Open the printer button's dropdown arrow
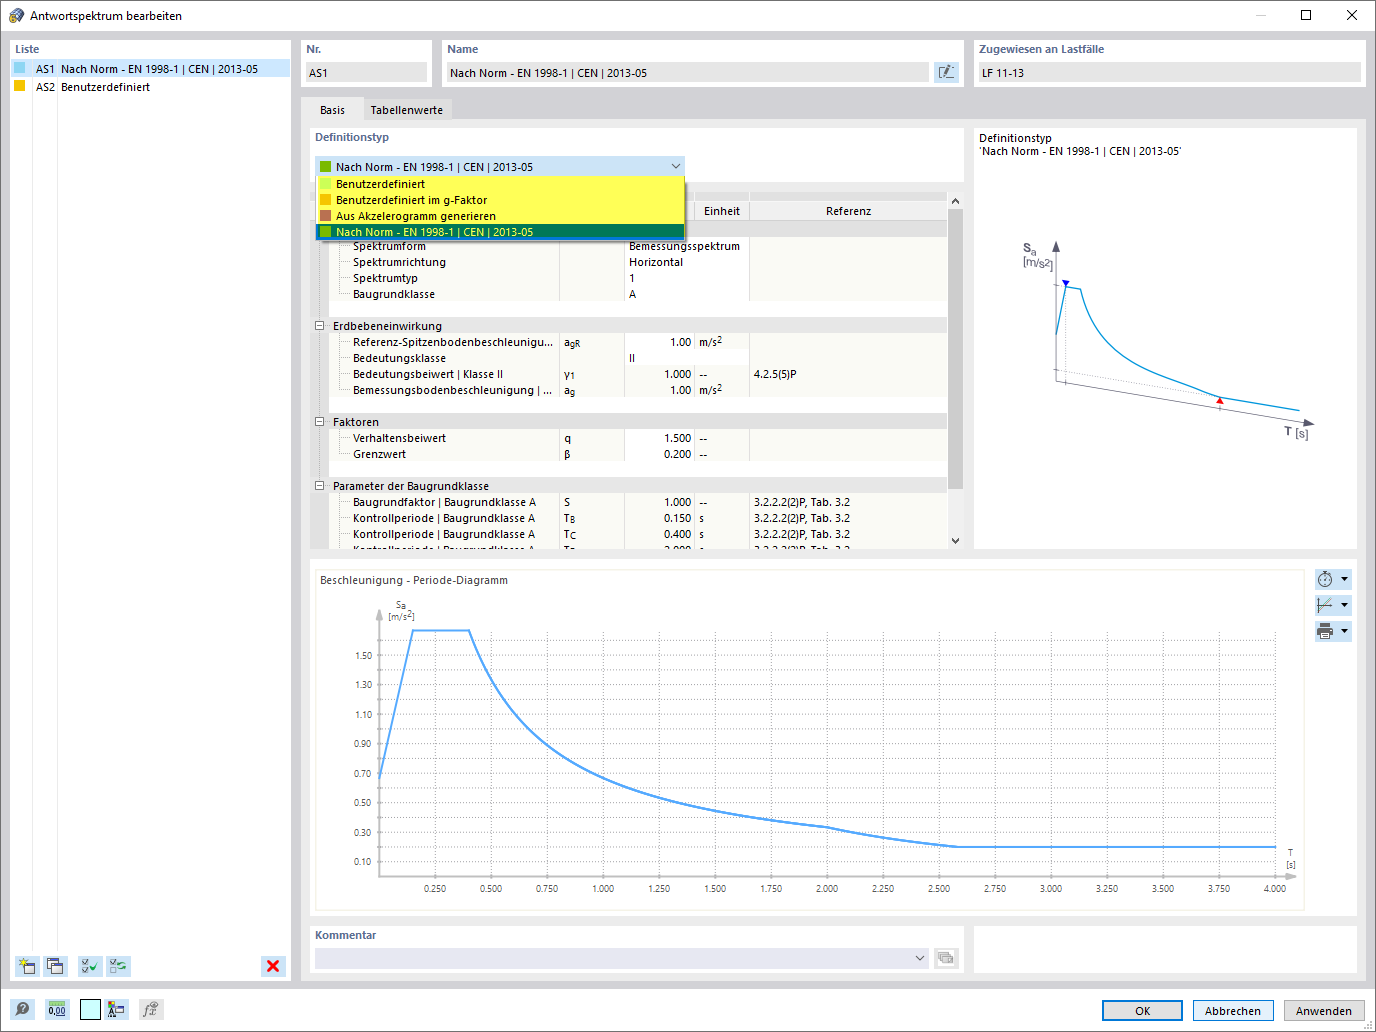This screenshot has height=1032, width=1376. coord(1345,631)
